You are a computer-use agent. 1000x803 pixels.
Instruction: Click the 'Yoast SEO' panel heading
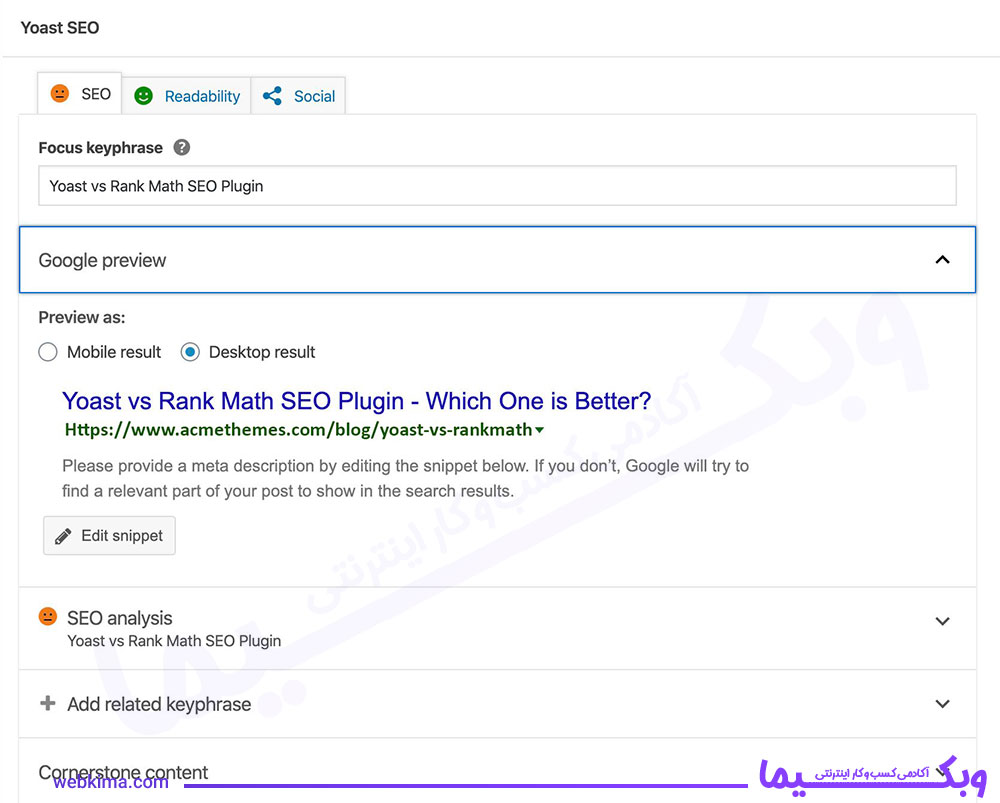(x=60, y=27)
